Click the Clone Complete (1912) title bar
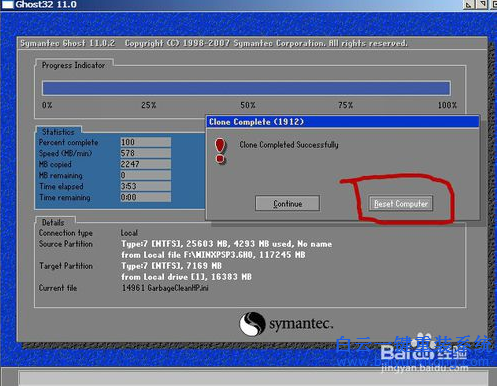Viewport: 497px width, 387px height. click(x=343, y=122)
